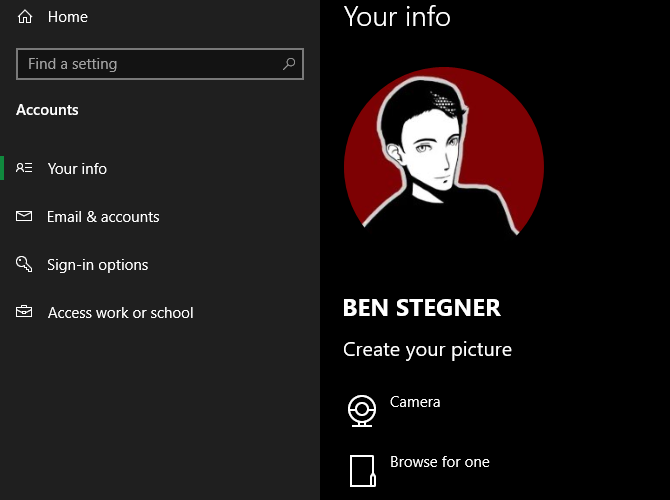Click the briefcase icon for work or school

(x=25, y=313)
